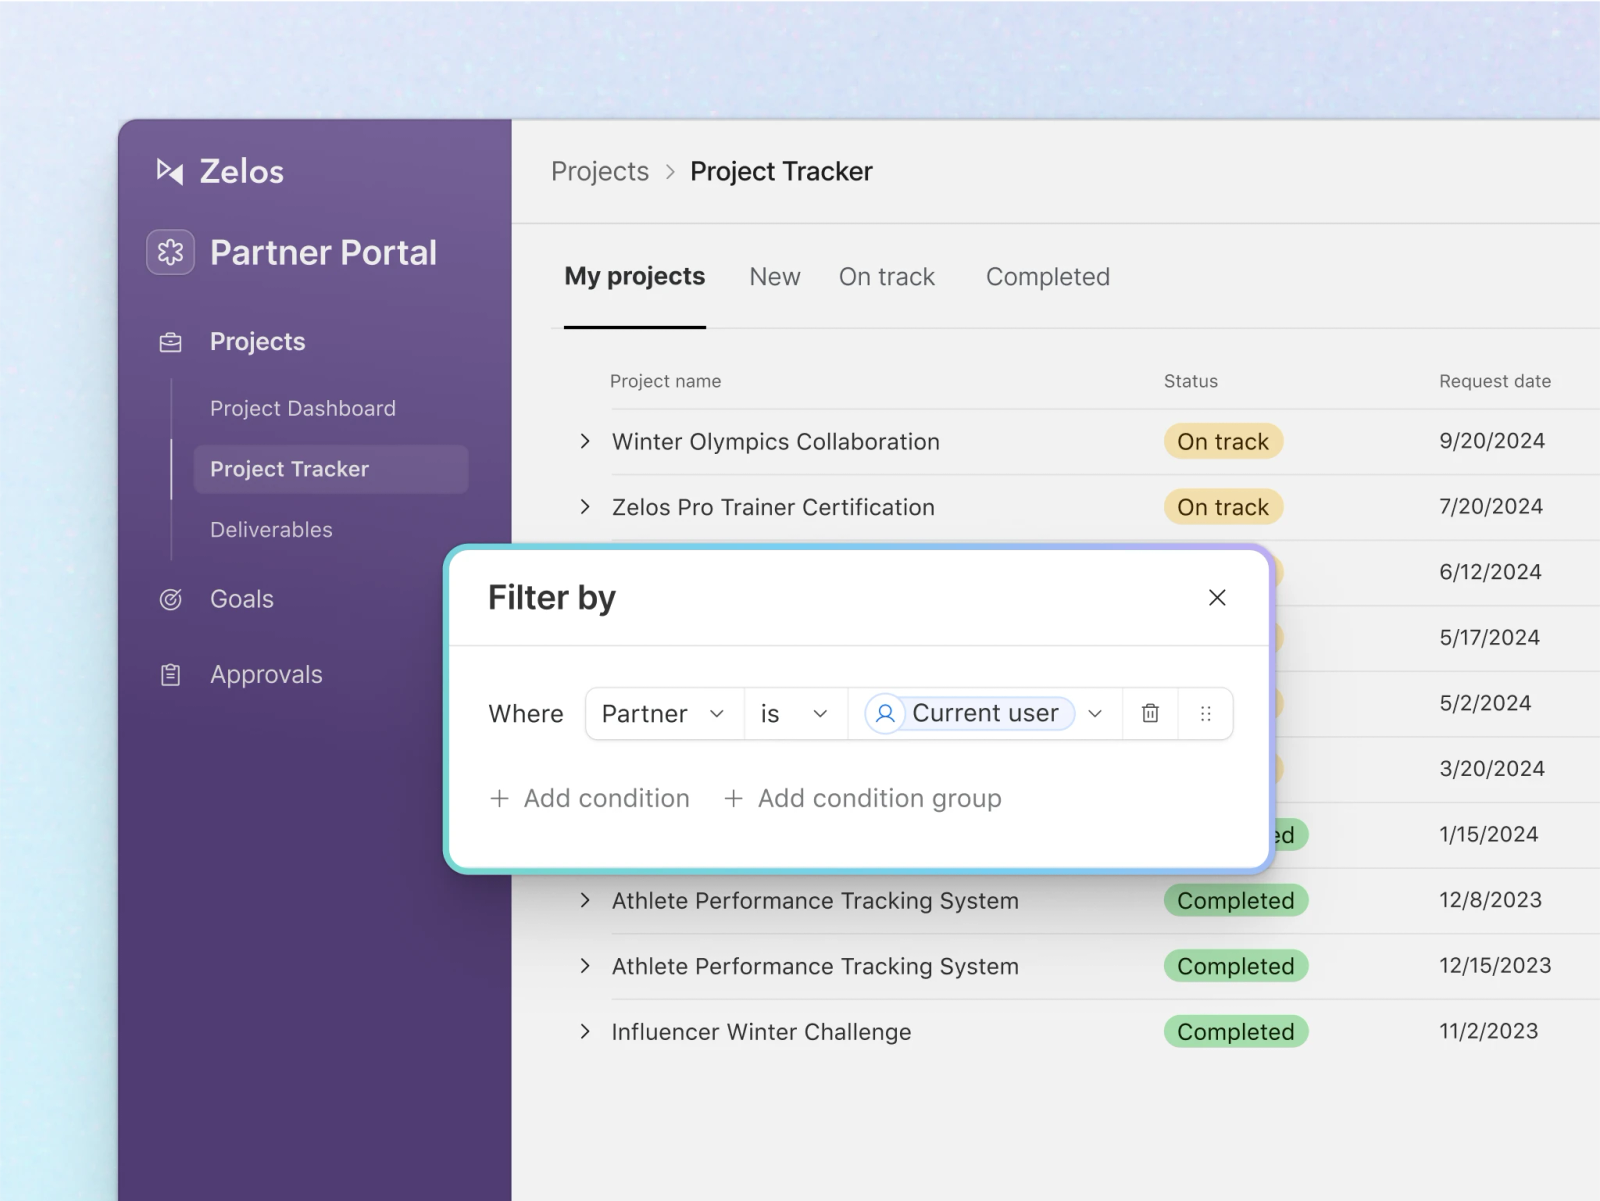The height and width of the screenshot is (1201, 1600).
Task: Click Add condition
Action: point(590,798)
